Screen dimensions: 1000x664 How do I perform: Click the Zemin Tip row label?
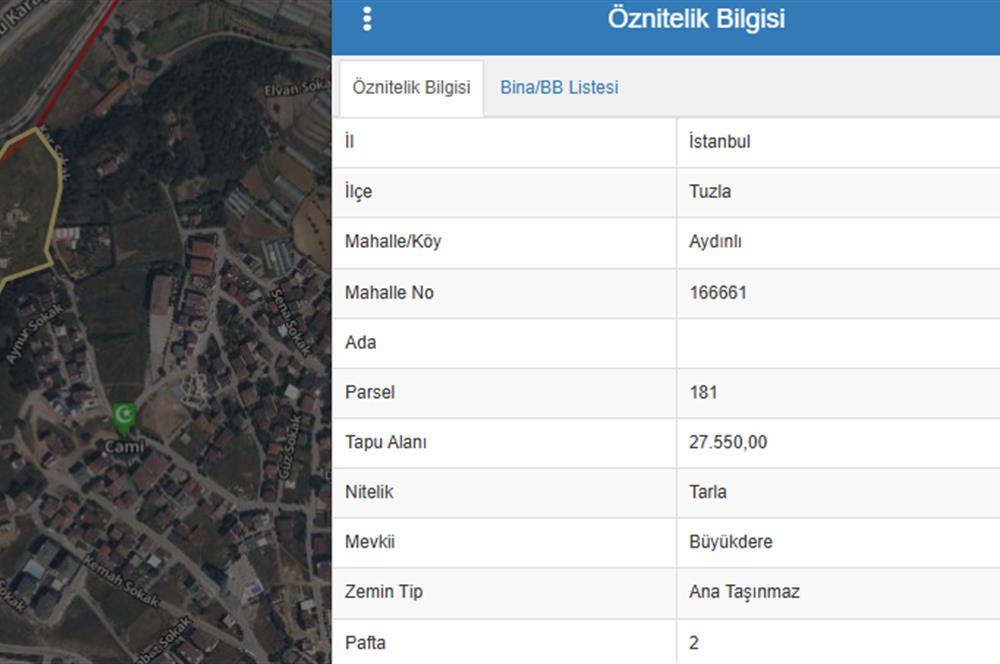(x=384, y=592)
